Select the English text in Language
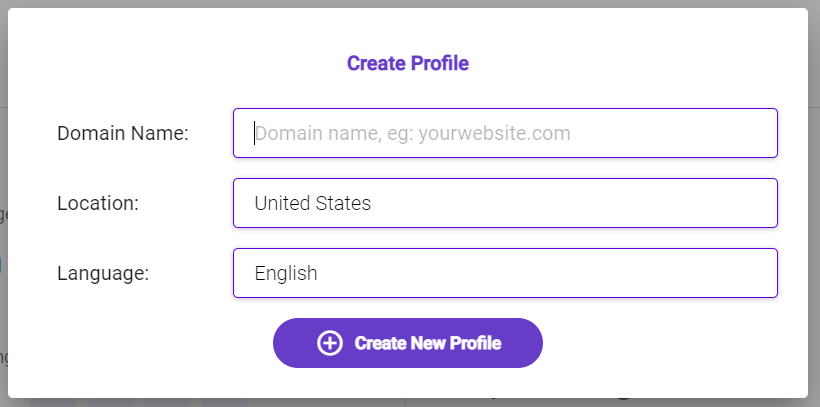 pyautogui.click(x=286, y=273)
